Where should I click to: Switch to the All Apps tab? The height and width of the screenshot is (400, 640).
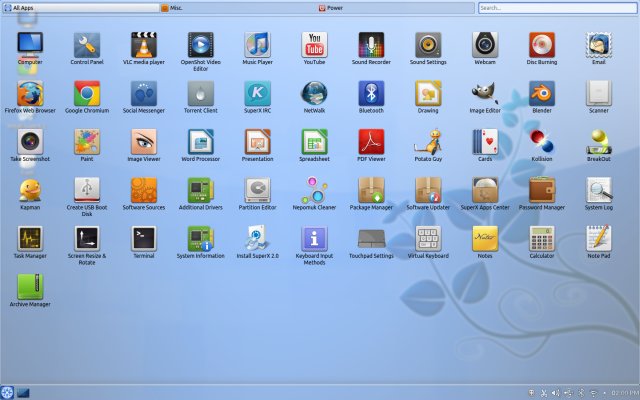[x=81, y=8]
